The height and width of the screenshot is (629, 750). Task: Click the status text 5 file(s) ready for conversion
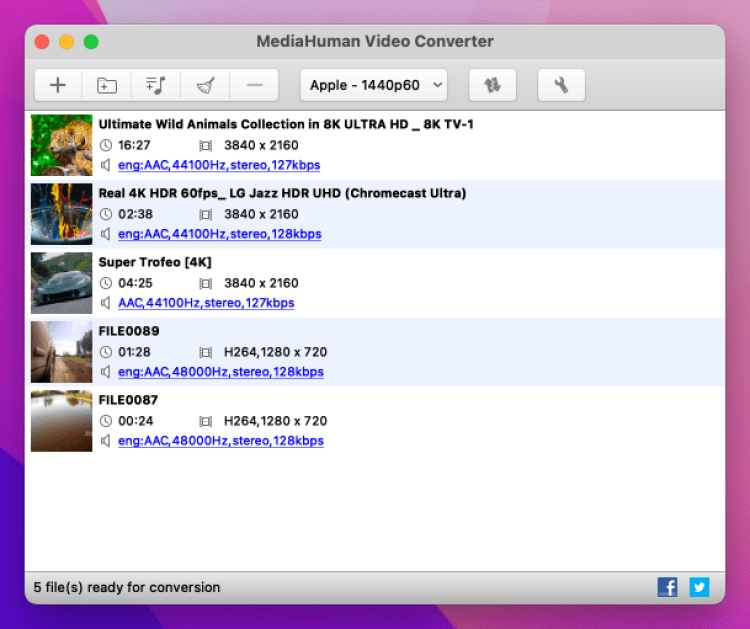pyautogui.click(x=127, y=587)
